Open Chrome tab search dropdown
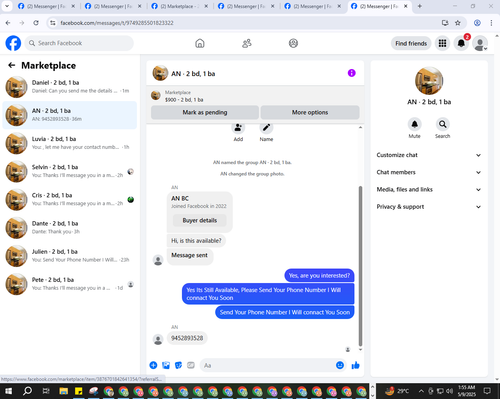Screen dimensions: 500x399 [x=7, y=6]
